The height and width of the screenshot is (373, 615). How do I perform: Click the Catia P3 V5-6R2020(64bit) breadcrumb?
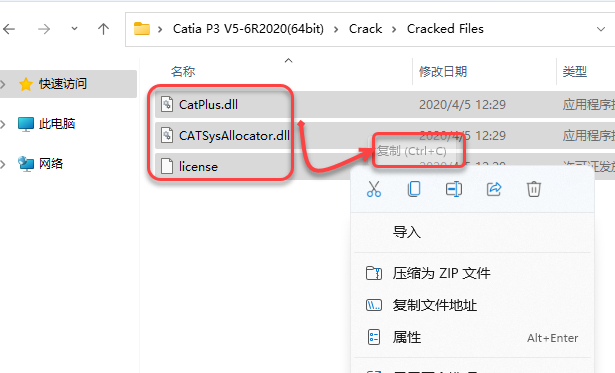[x=248, y=29]
